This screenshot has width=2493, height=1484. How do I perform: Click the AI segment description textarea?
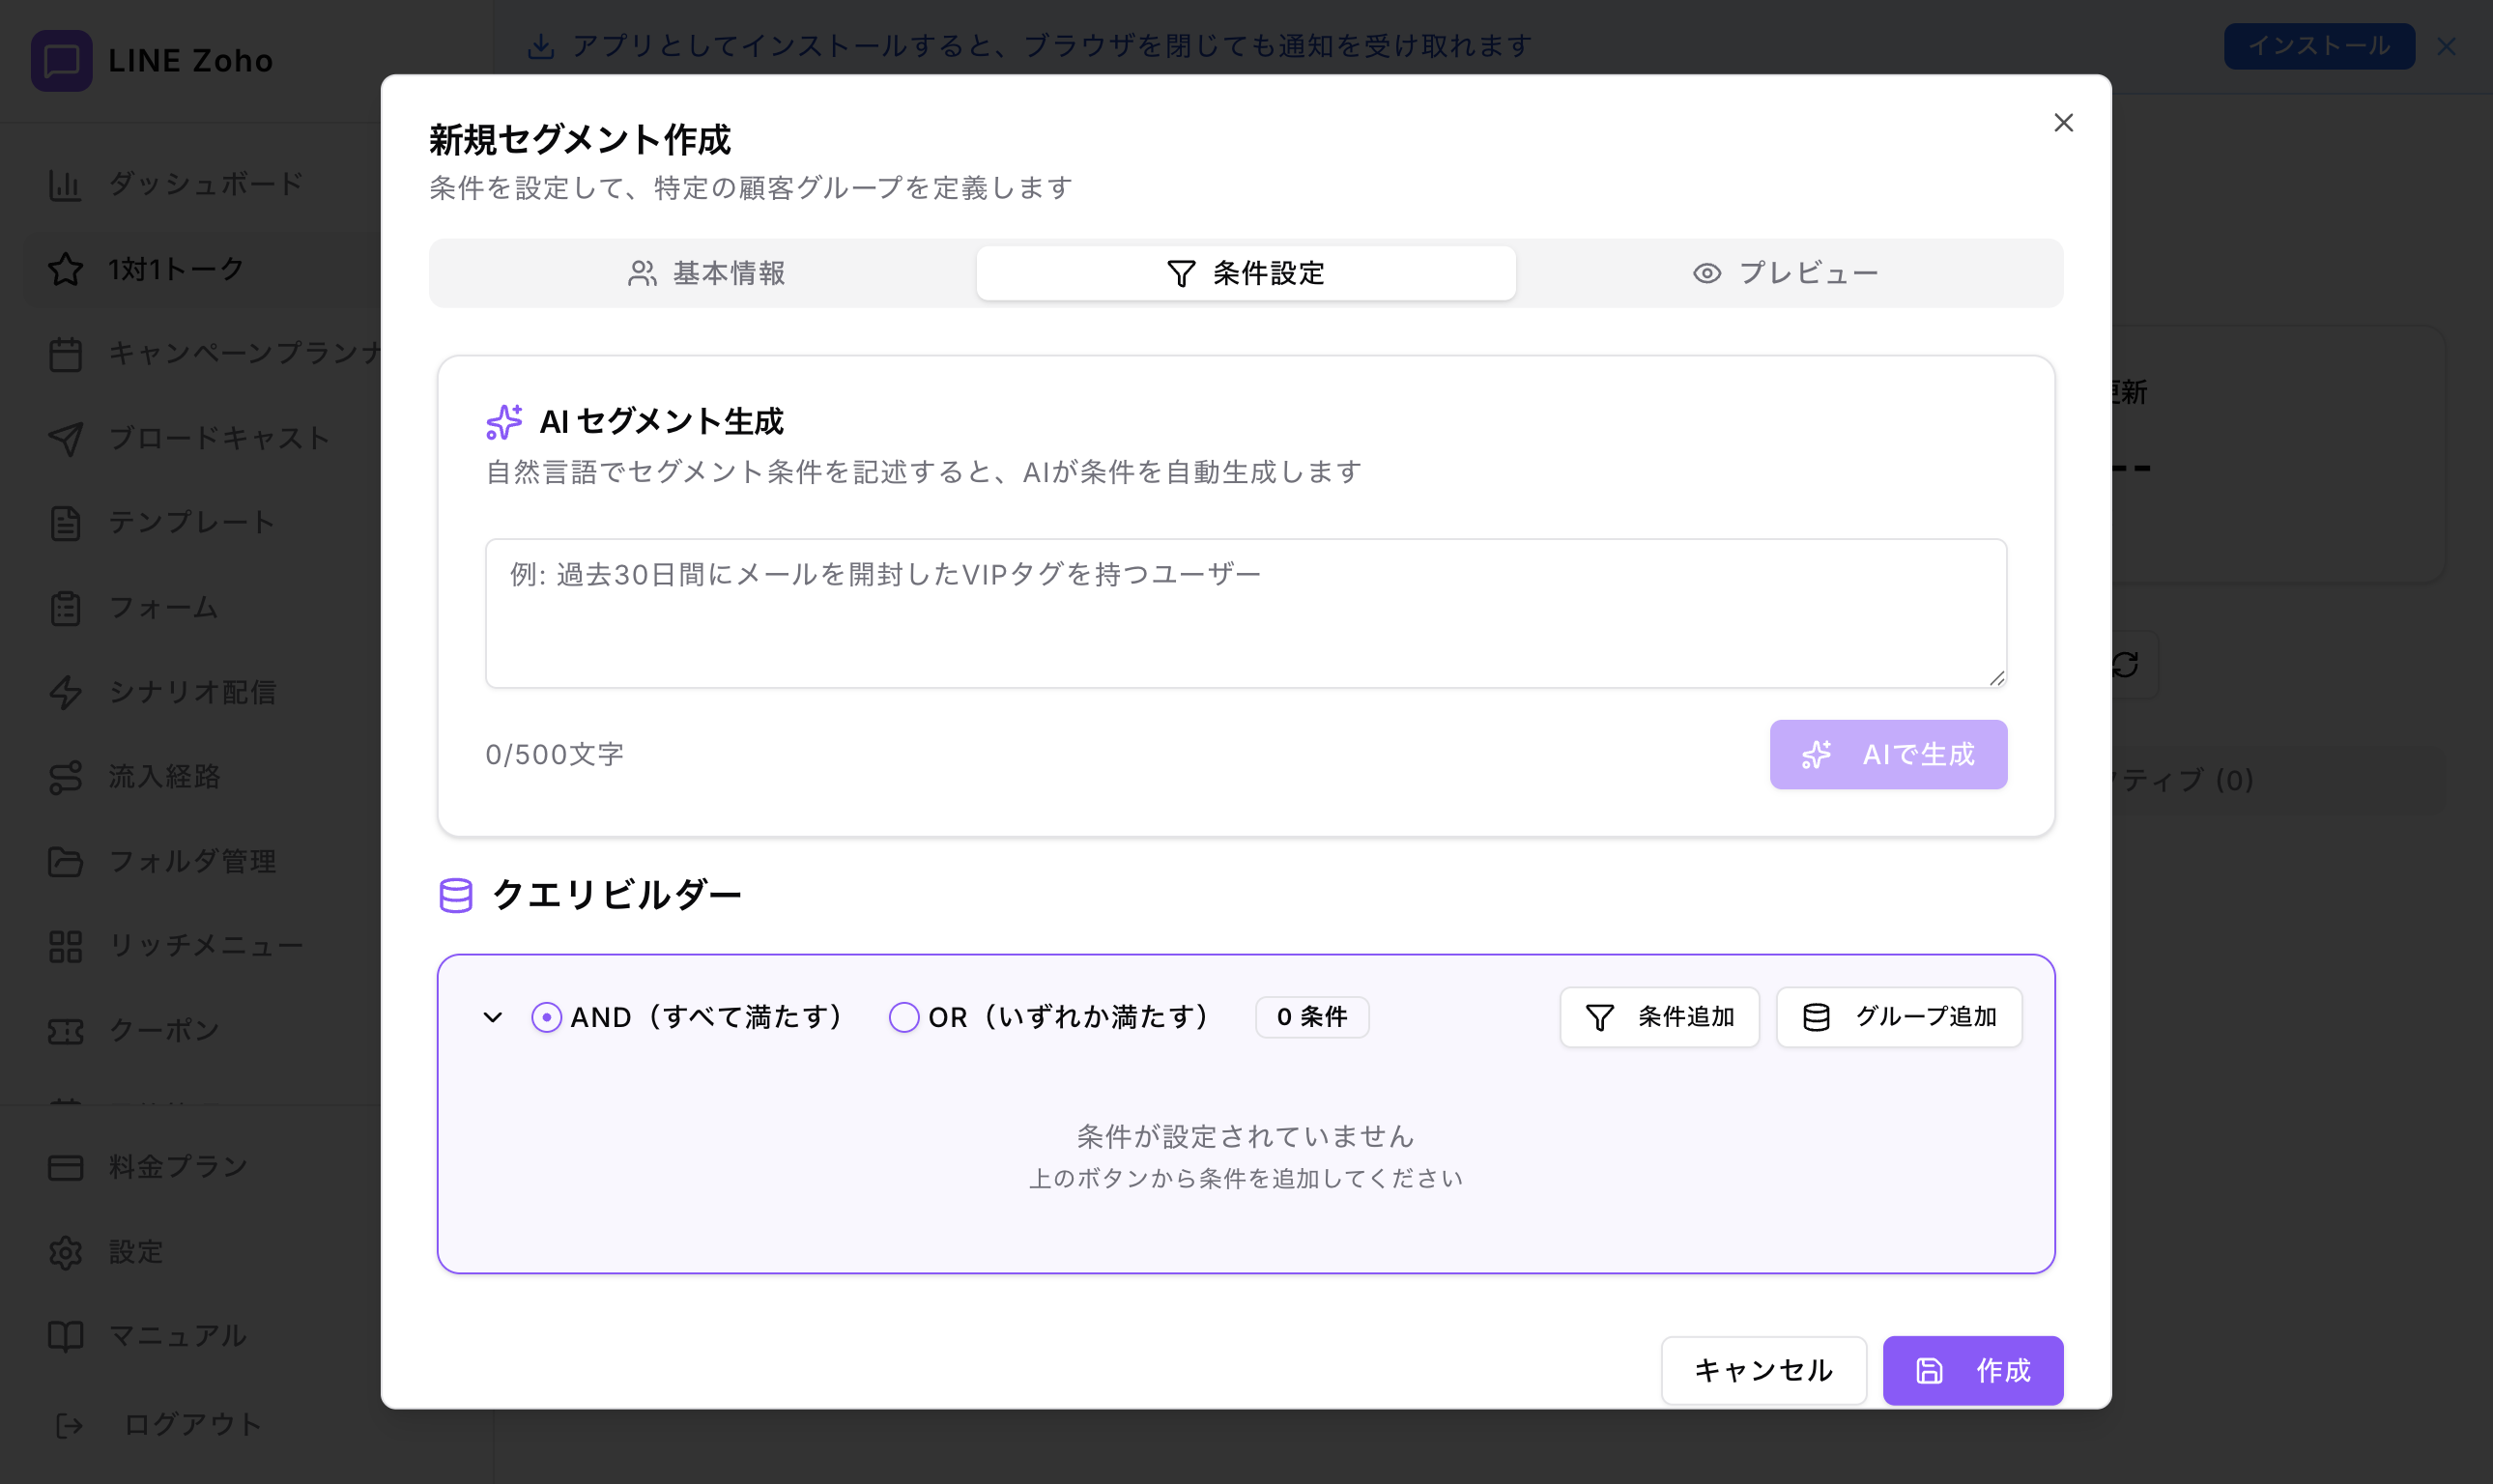click(x=1244, y=612)
